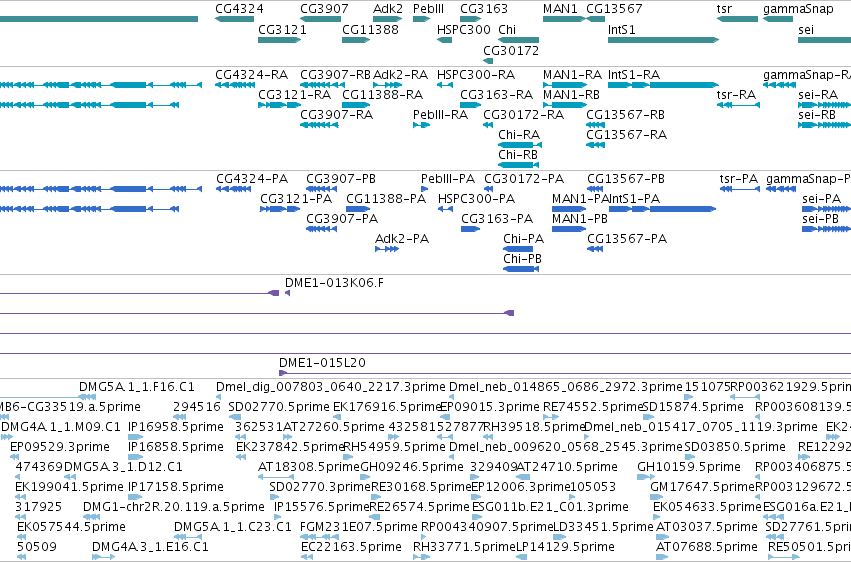The height and width of the screenshot is (562, 851).
Task: Open the Adk2 gene entry
Action: pos(388,19)
